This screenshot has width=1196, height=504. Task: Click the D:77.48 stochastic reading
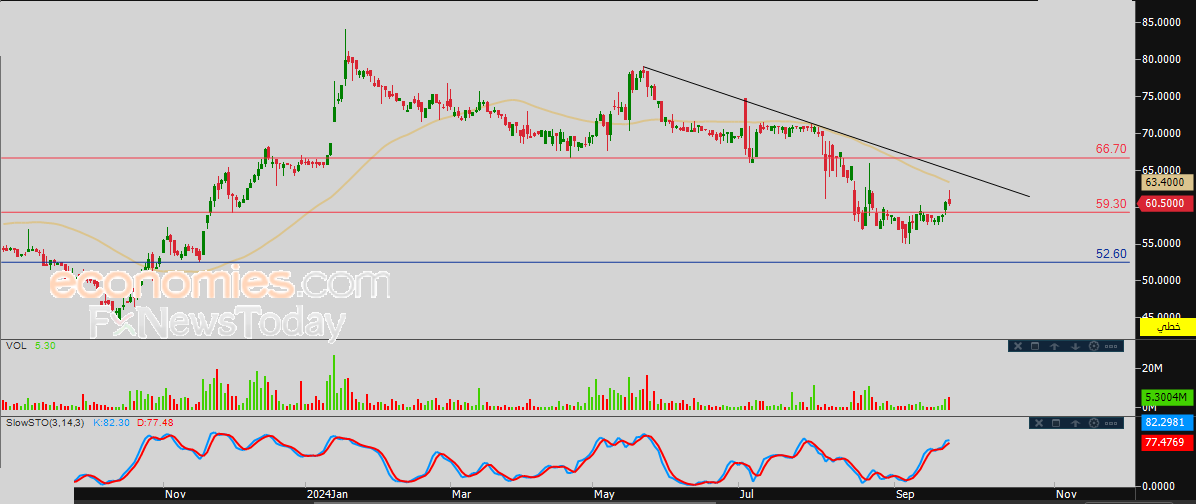[155, 422]
